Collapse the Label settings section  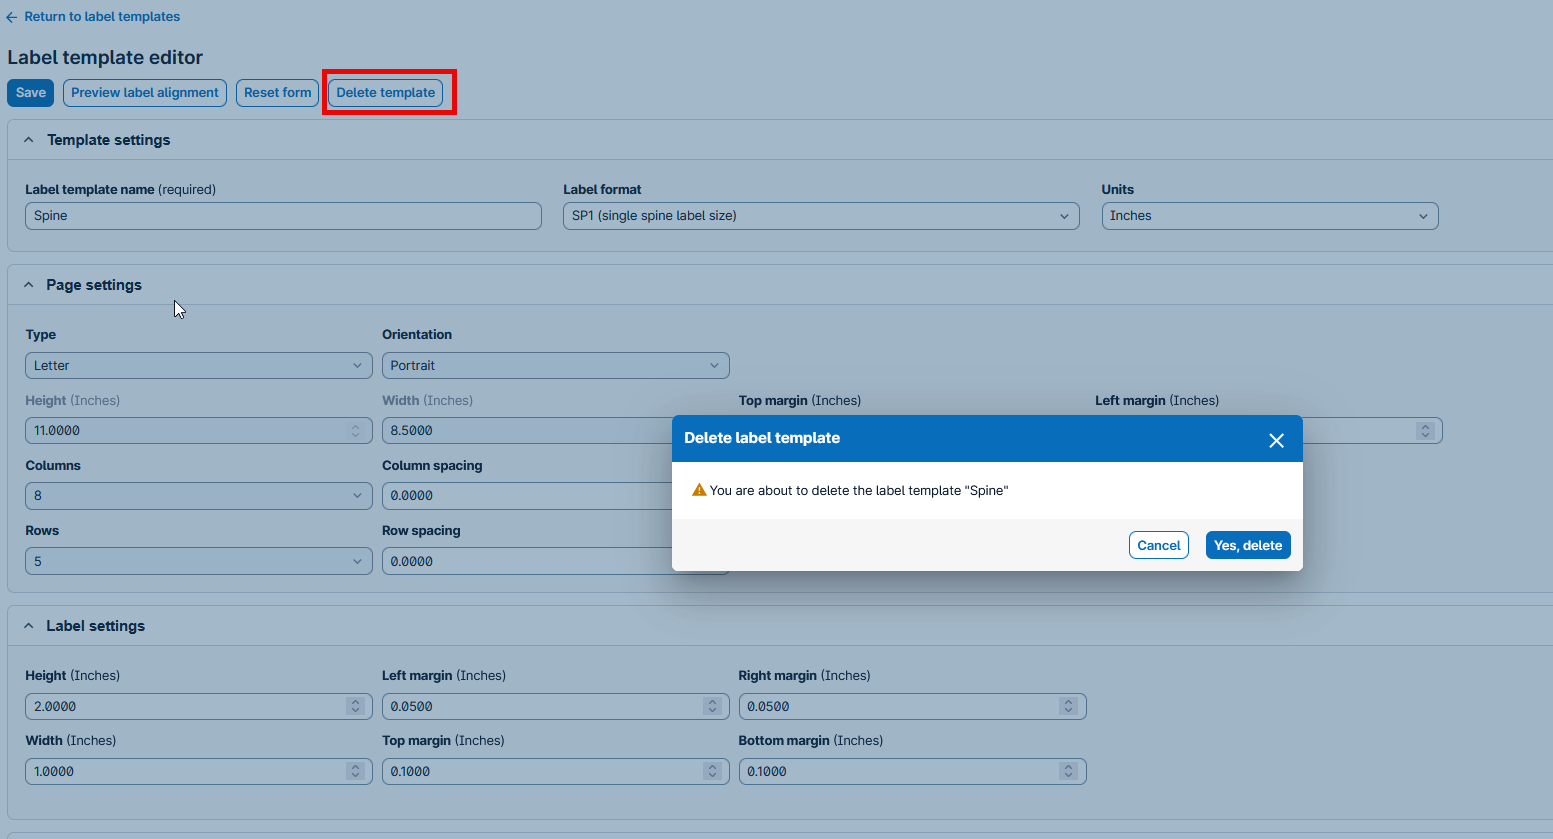pos(29,626)
